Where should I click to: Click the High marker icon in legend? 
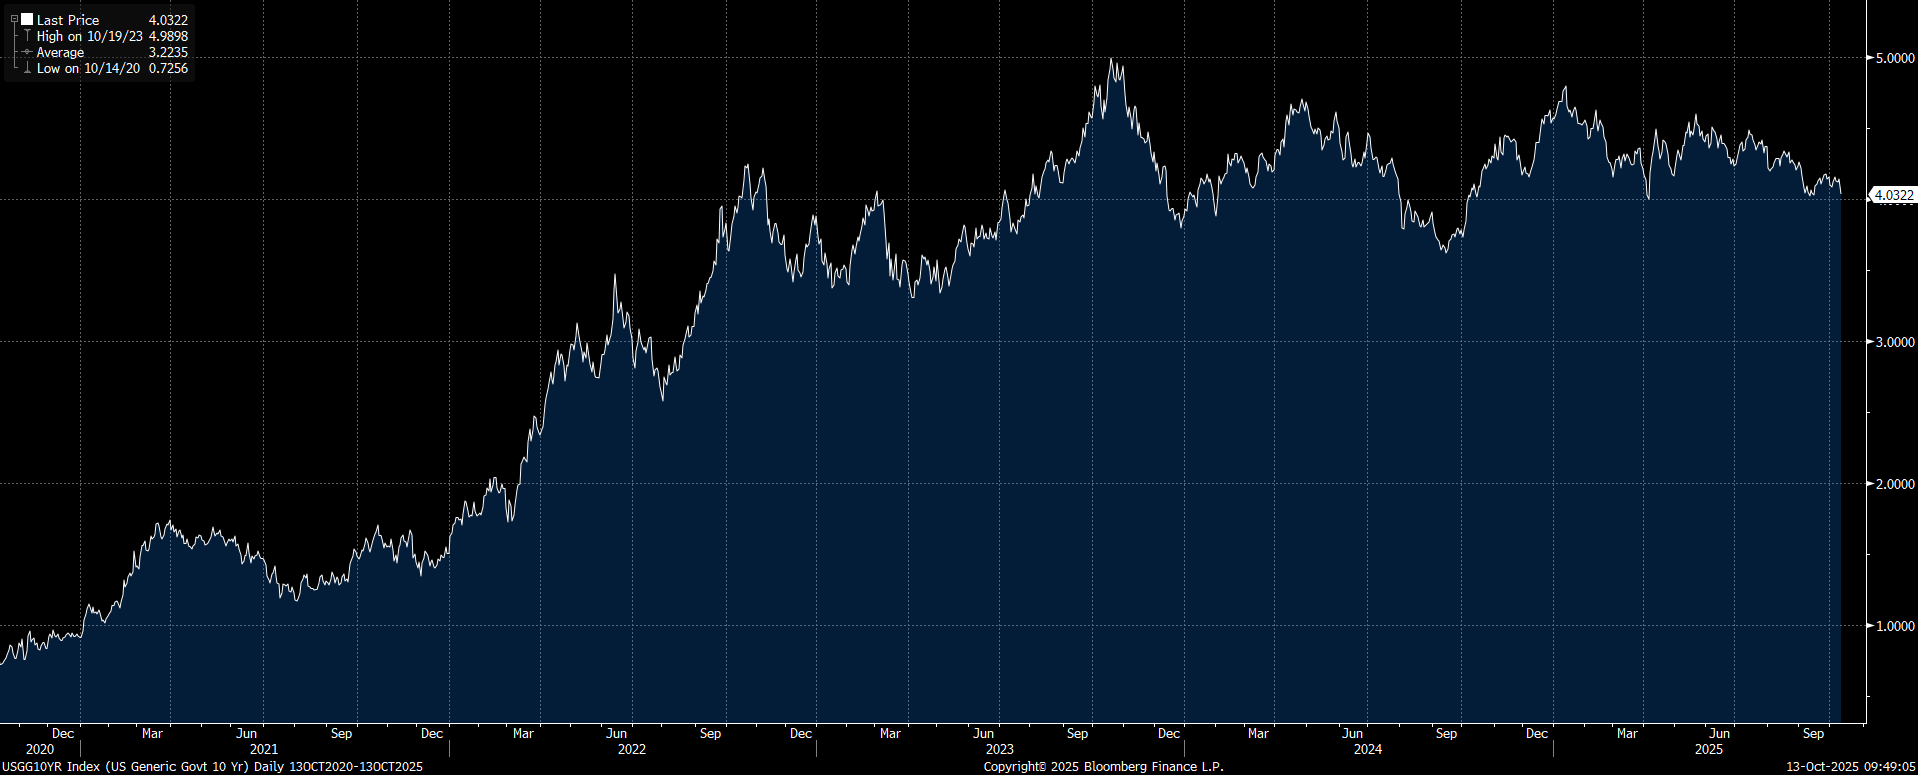pos(27,36)
